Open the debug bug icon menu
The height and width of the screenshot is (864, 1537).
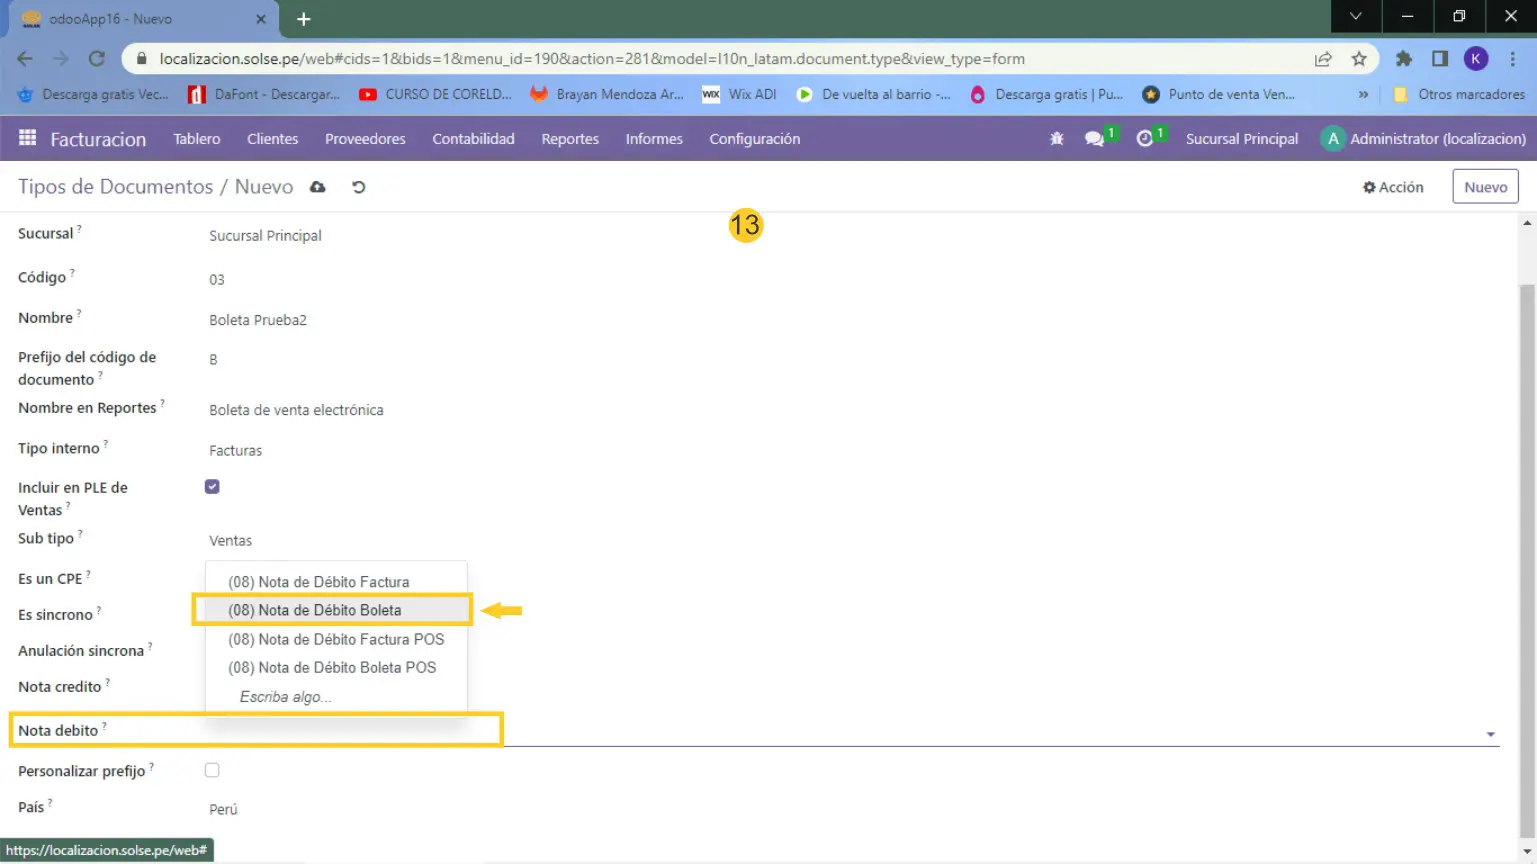click(x=1056, y=139)
